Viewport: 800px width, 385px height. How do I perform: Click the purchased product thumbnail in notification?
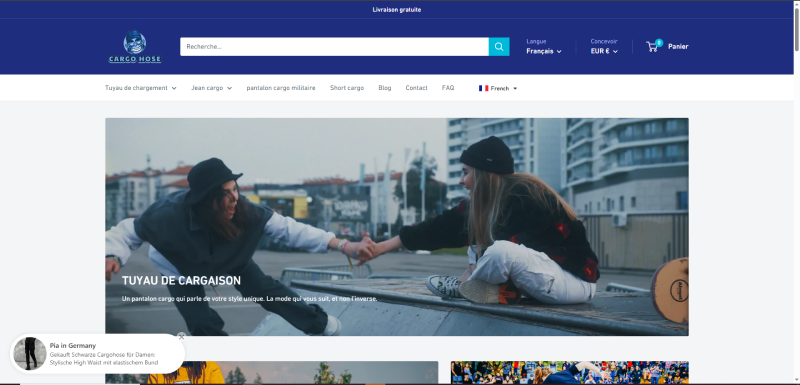coord(30,353)
